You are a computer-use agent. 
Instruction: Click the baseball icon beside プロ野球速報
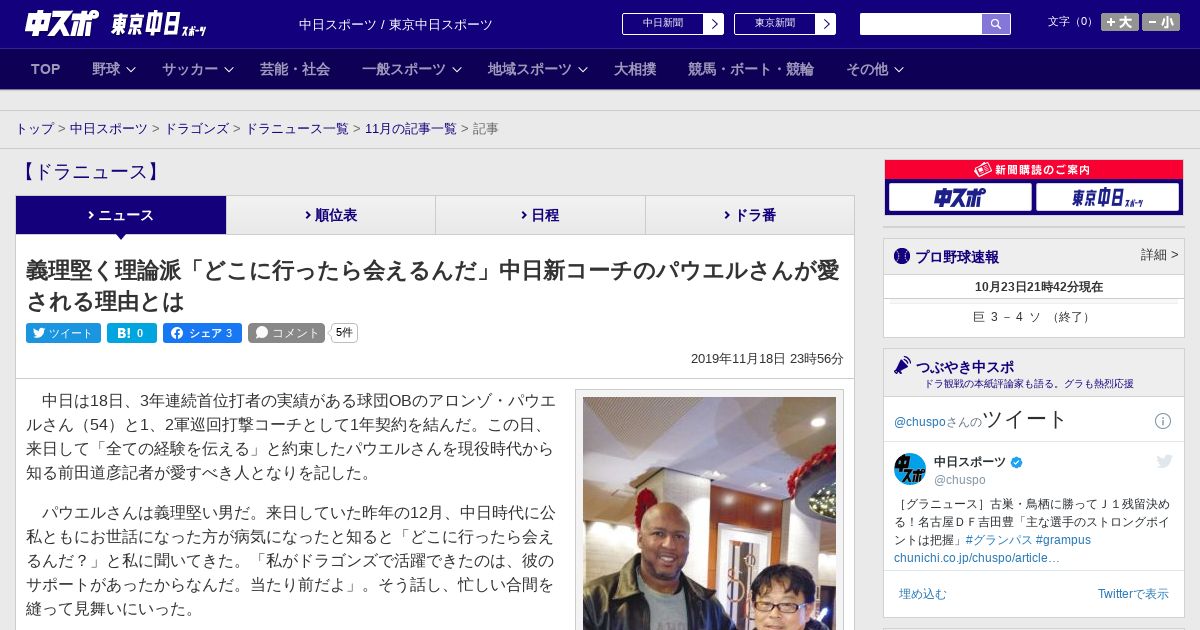(x=902, y=256)
